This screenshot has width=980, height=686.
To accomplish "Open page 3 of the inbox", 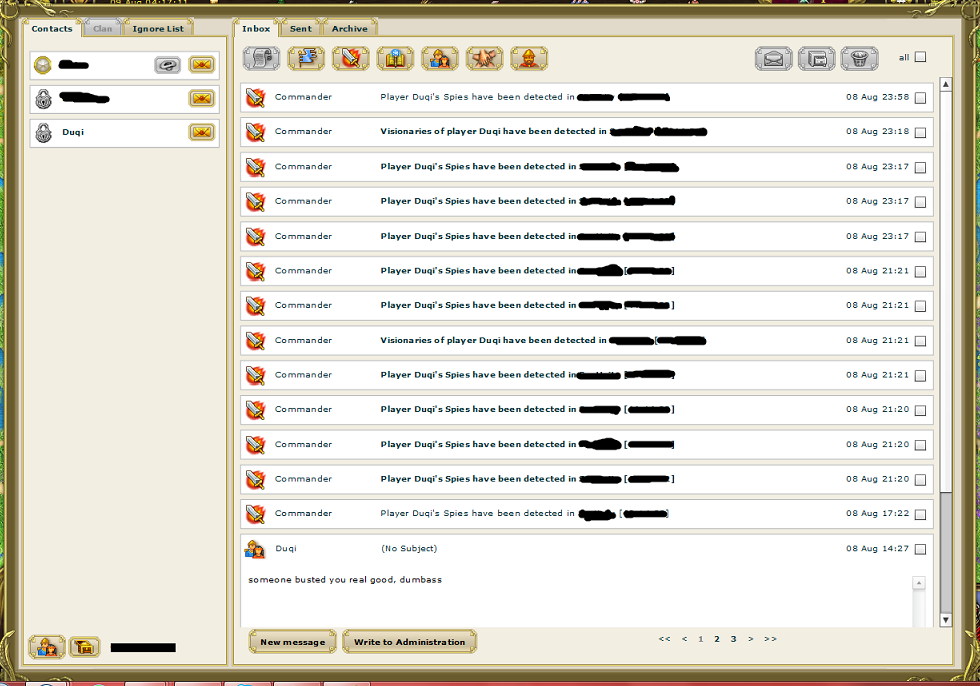I will [x=733, y=639].
